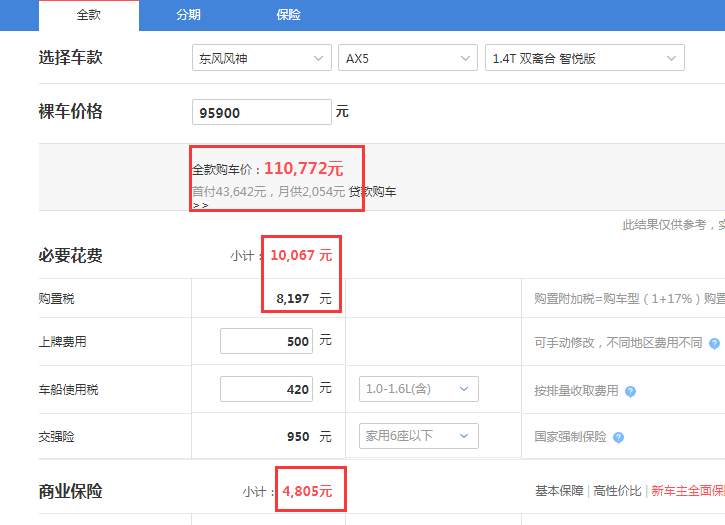Click the 首付43,642元 down payment text
The image size is (725, 525).
(229, 191)
